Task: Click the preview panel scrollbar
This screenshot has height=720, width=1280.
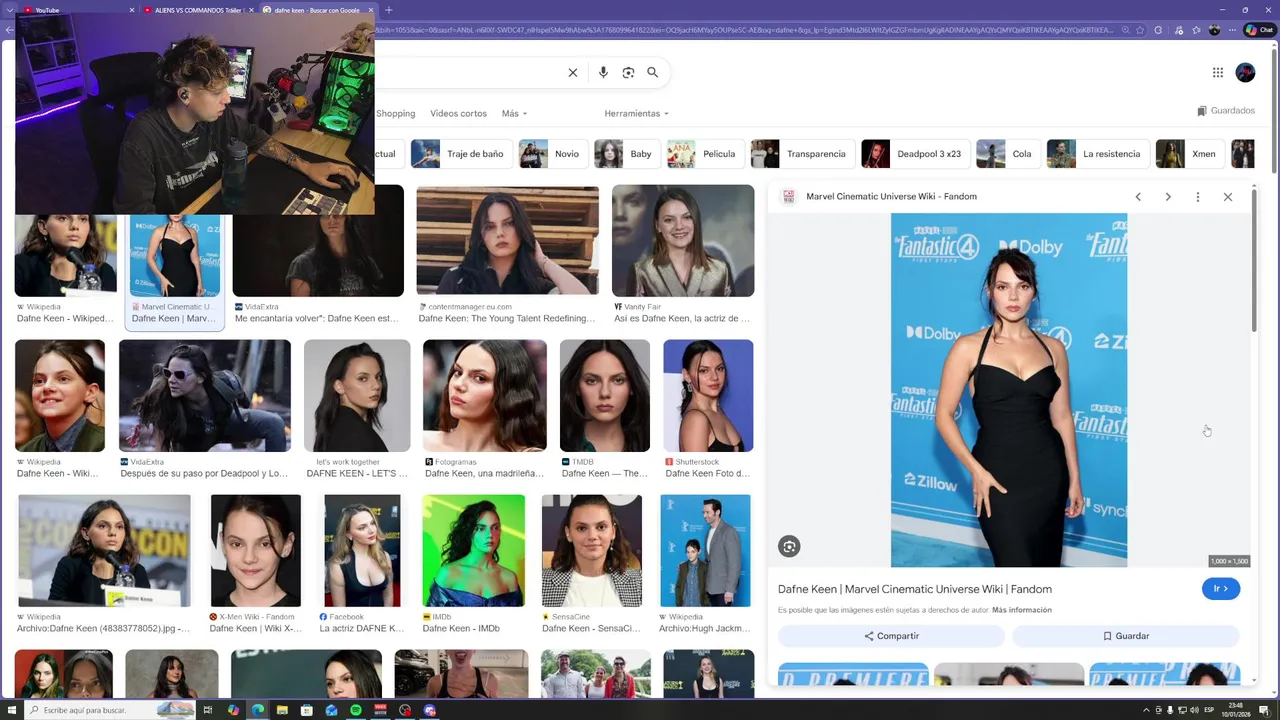Action: [x=1254, y=260]
